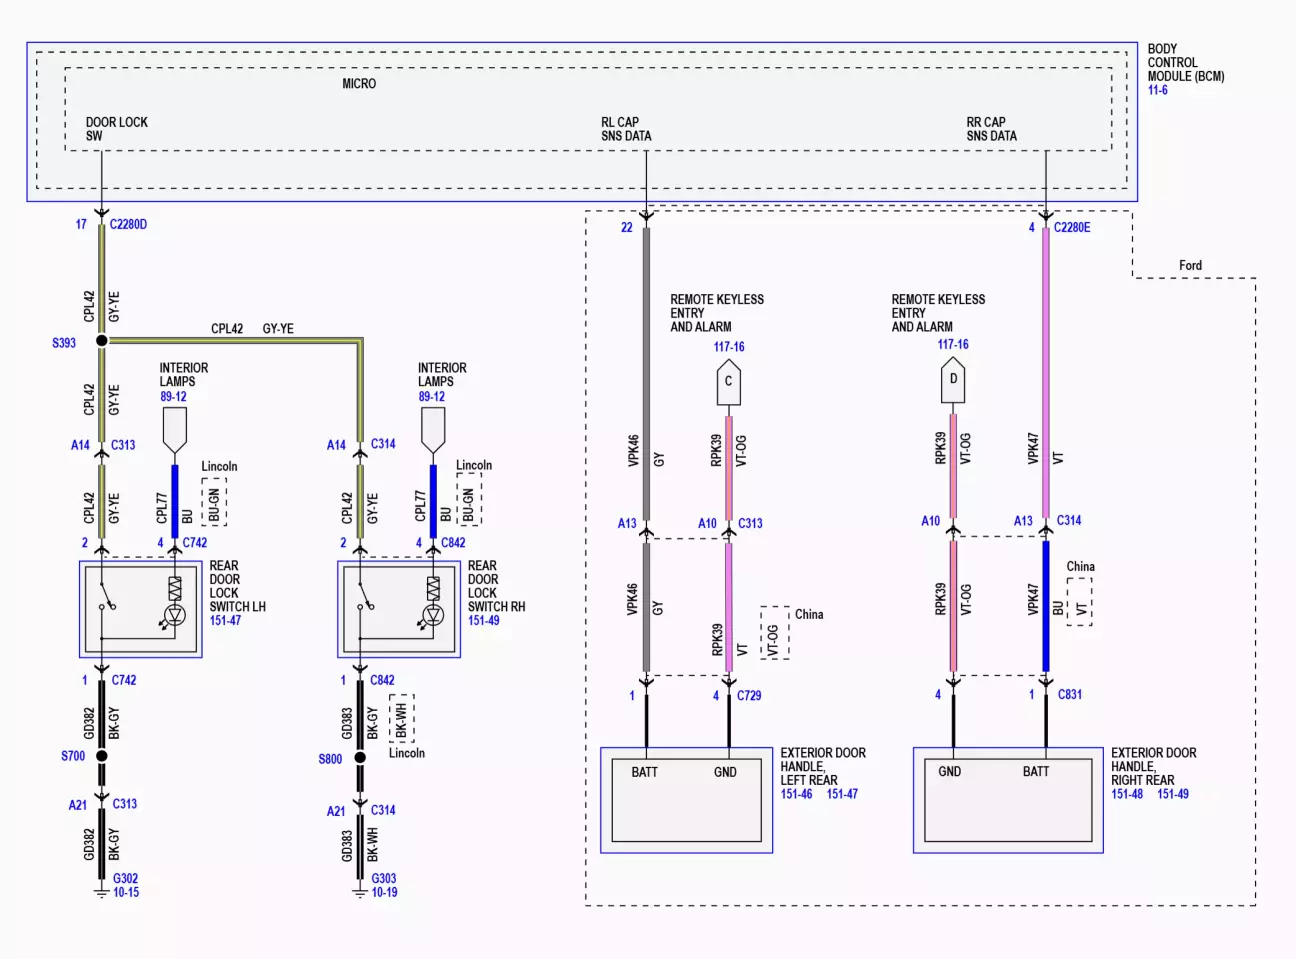This screenshot has width=1296, height=959.
Task: Open the 151-46 link for the left rear door handle
Action: coord(796,794)
